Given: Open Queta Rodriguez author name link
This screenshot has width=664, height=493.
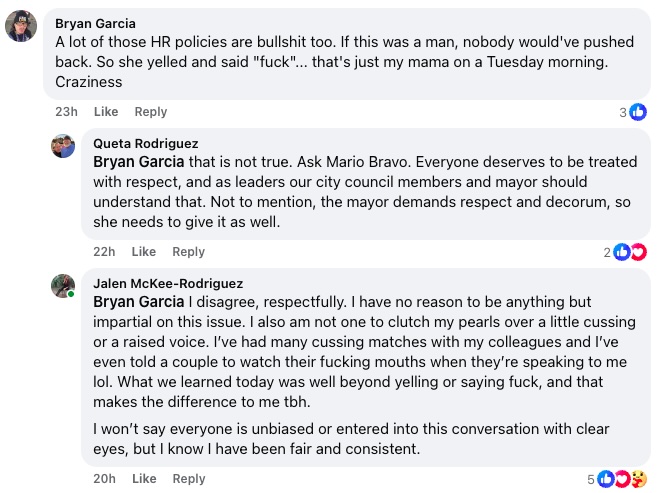Looking at the screenshot, I should 146,144.
